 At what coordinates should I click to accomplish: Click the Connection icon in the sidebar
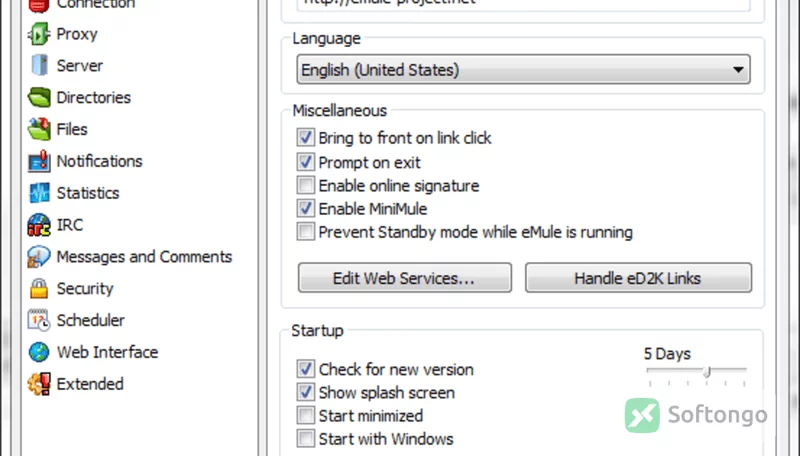click(39, 6)
